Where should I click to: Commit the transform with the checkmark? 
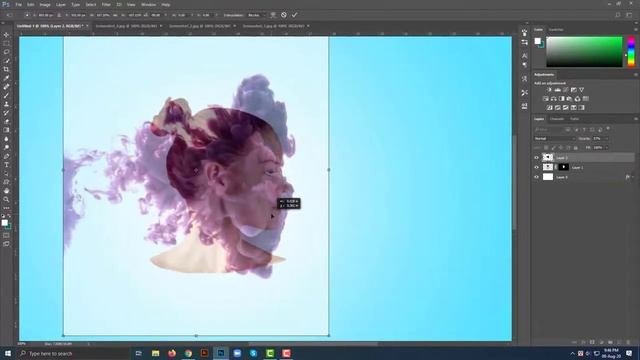pos(294,15)
